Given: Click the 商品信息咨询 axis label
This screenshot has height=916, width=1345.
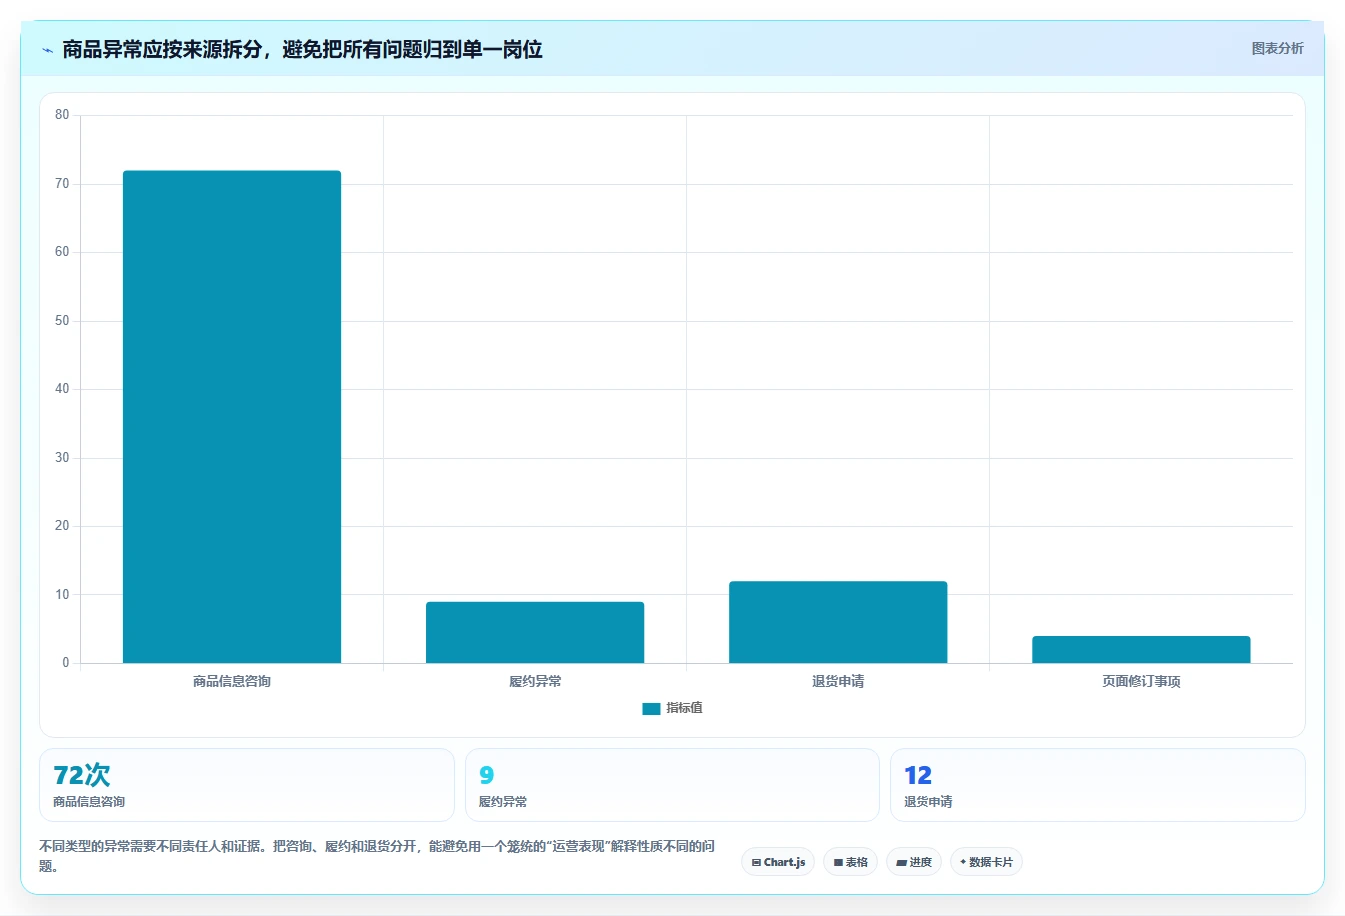Looking at the screenshot, I should (x=232, y=681).
